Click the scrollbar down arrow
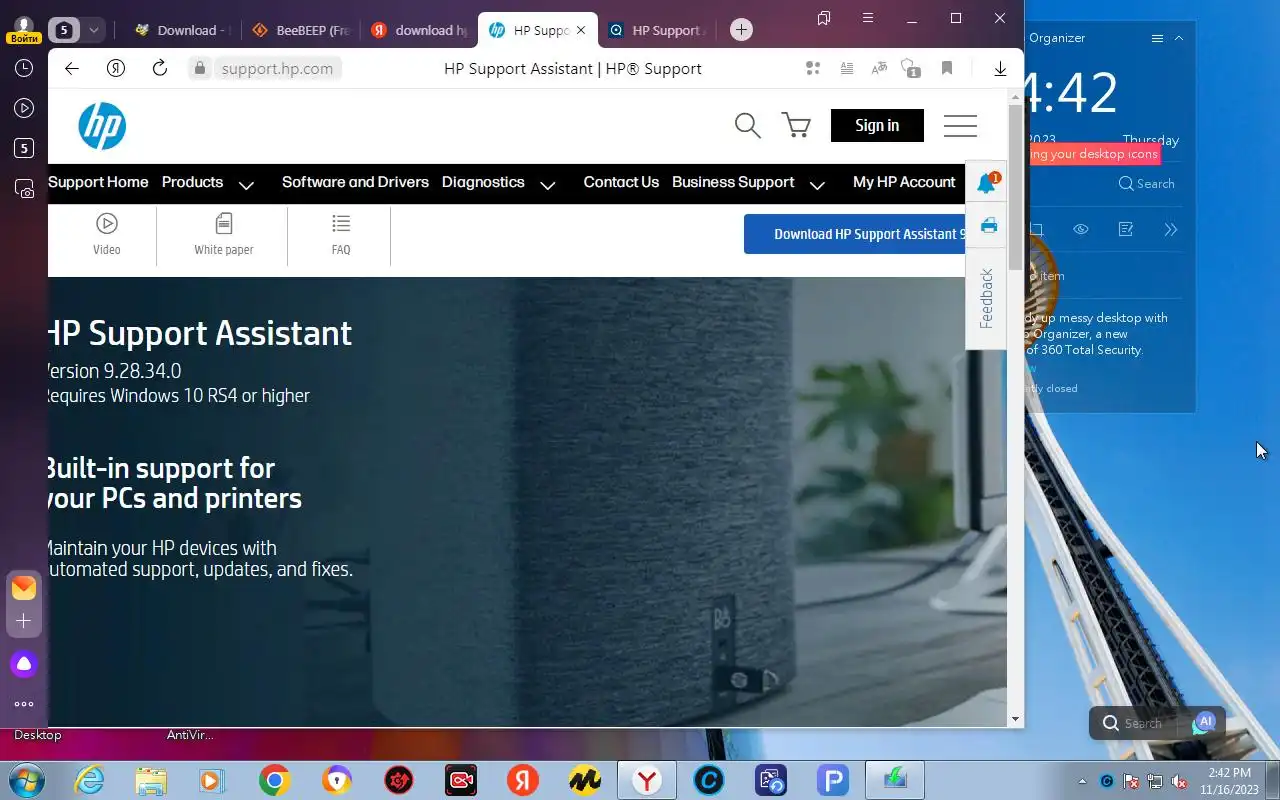1280x800 pixels. (x=1015, y=719)
